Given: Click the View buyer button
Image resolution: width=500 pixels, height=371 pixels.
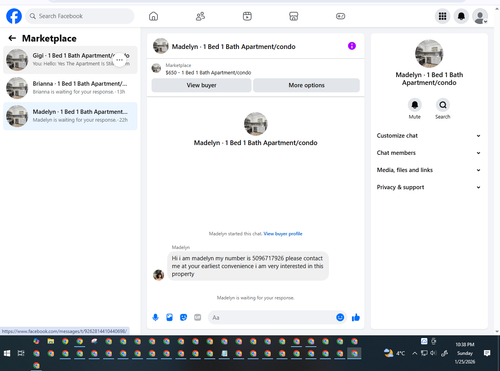Looking at the screenshot, I should [x=201, y=85].
